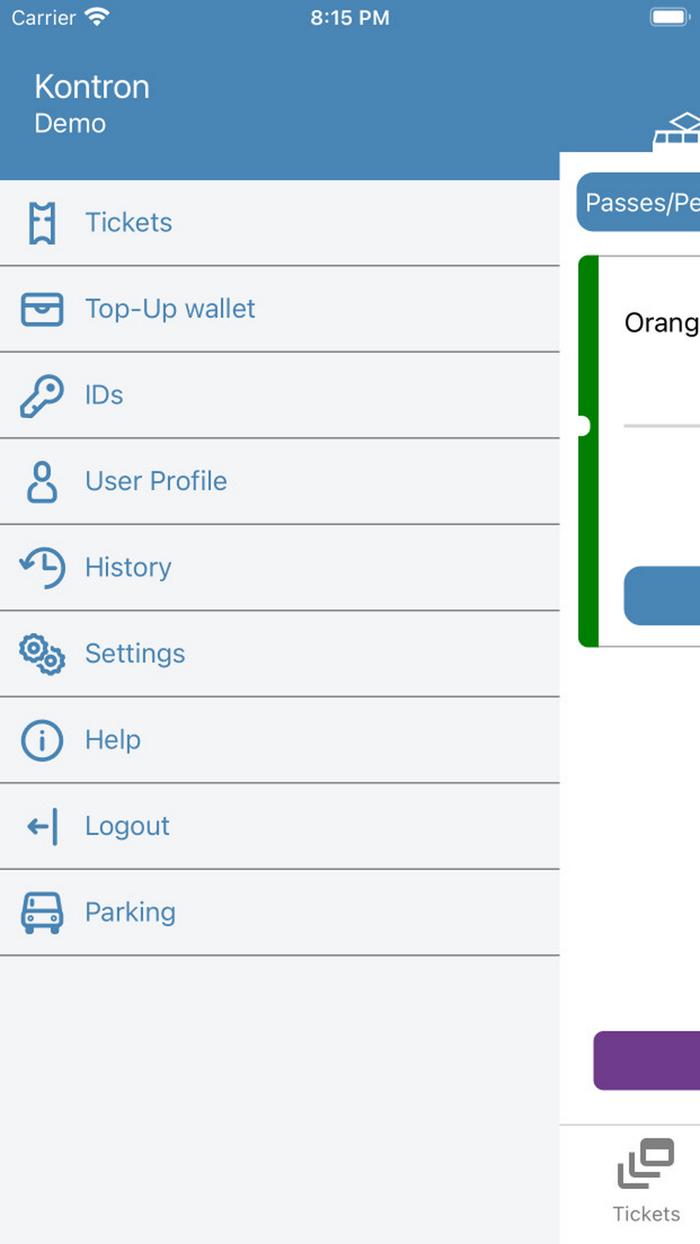This screenshot has height=1244, width=700.
Task: Tap the info circle icon for Help
Action: (x=42, y=740)
